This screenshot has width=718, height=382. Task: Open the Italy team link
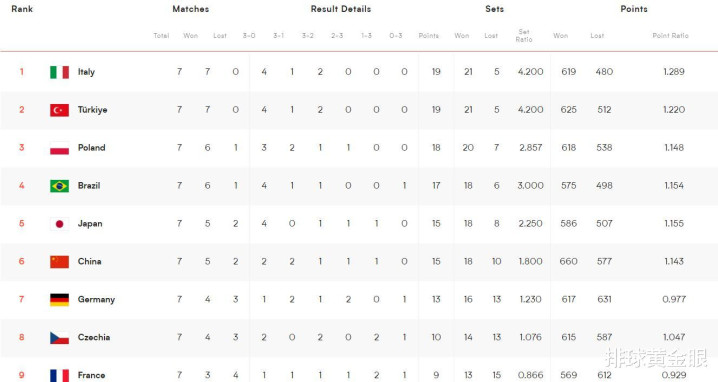coord(86,72)
